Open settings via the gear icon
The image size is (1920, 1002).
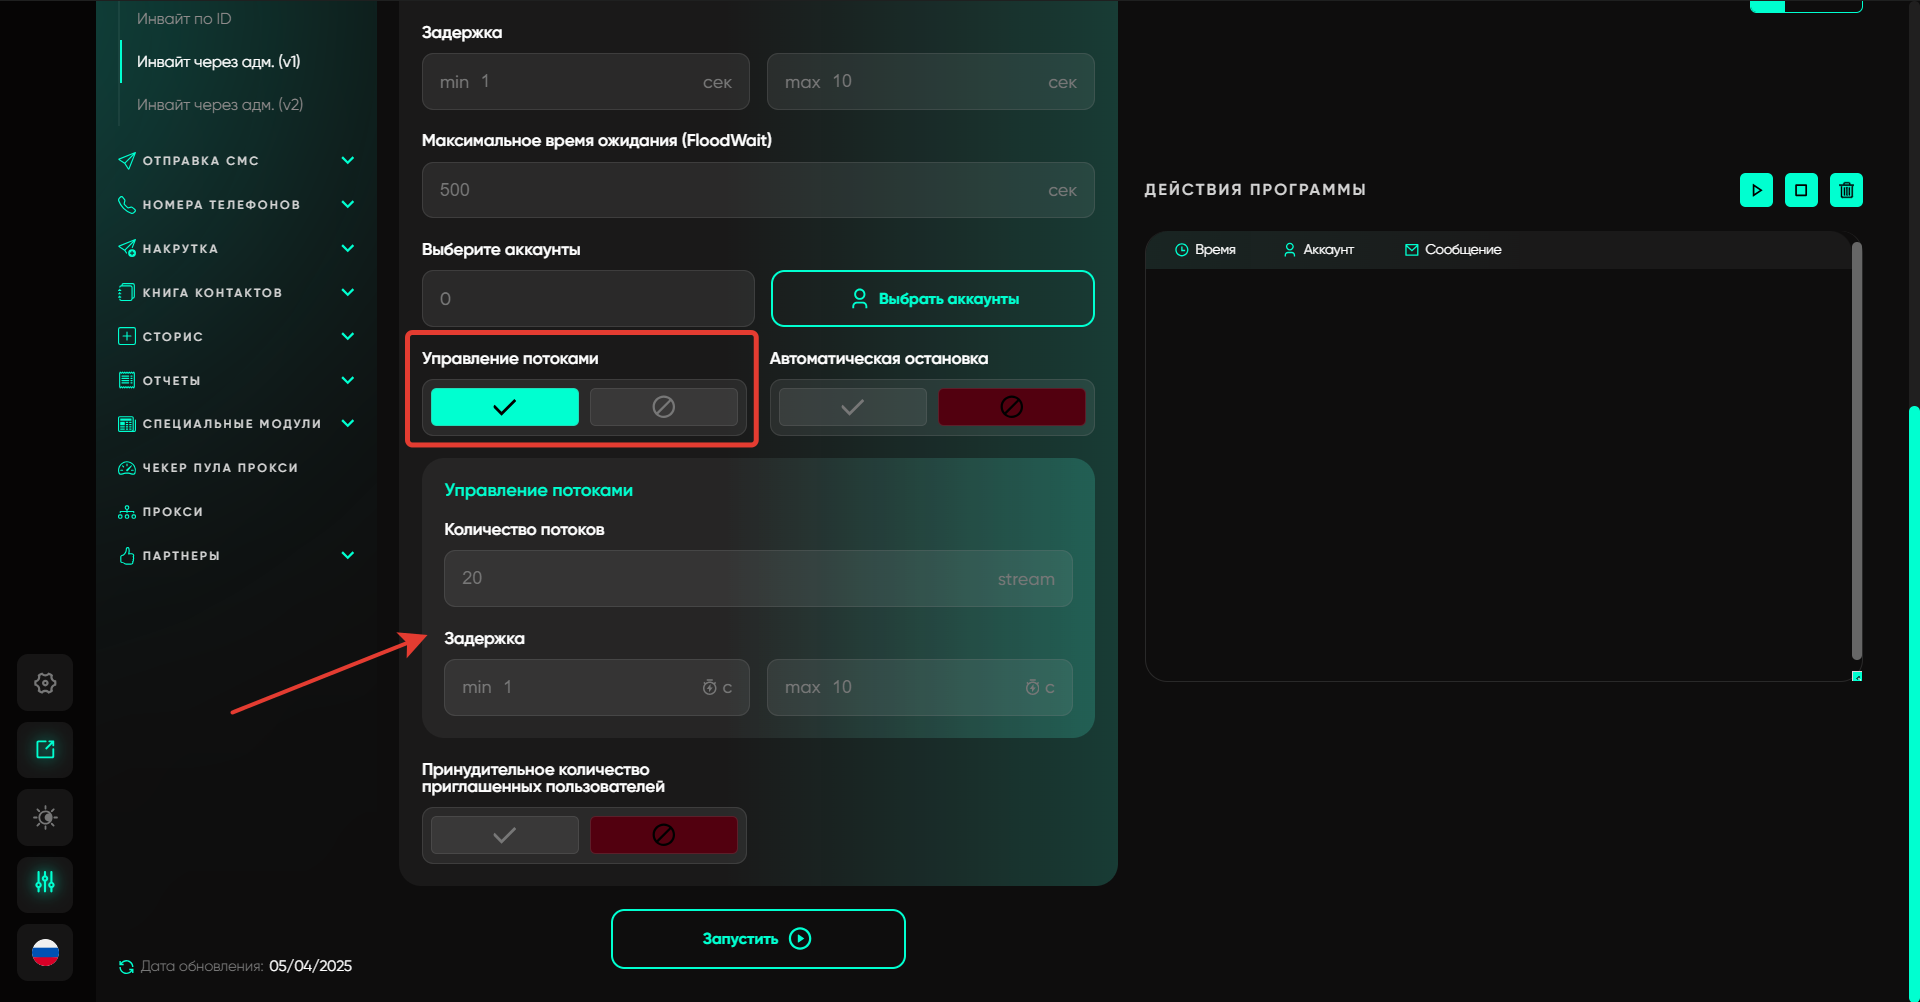45,683
